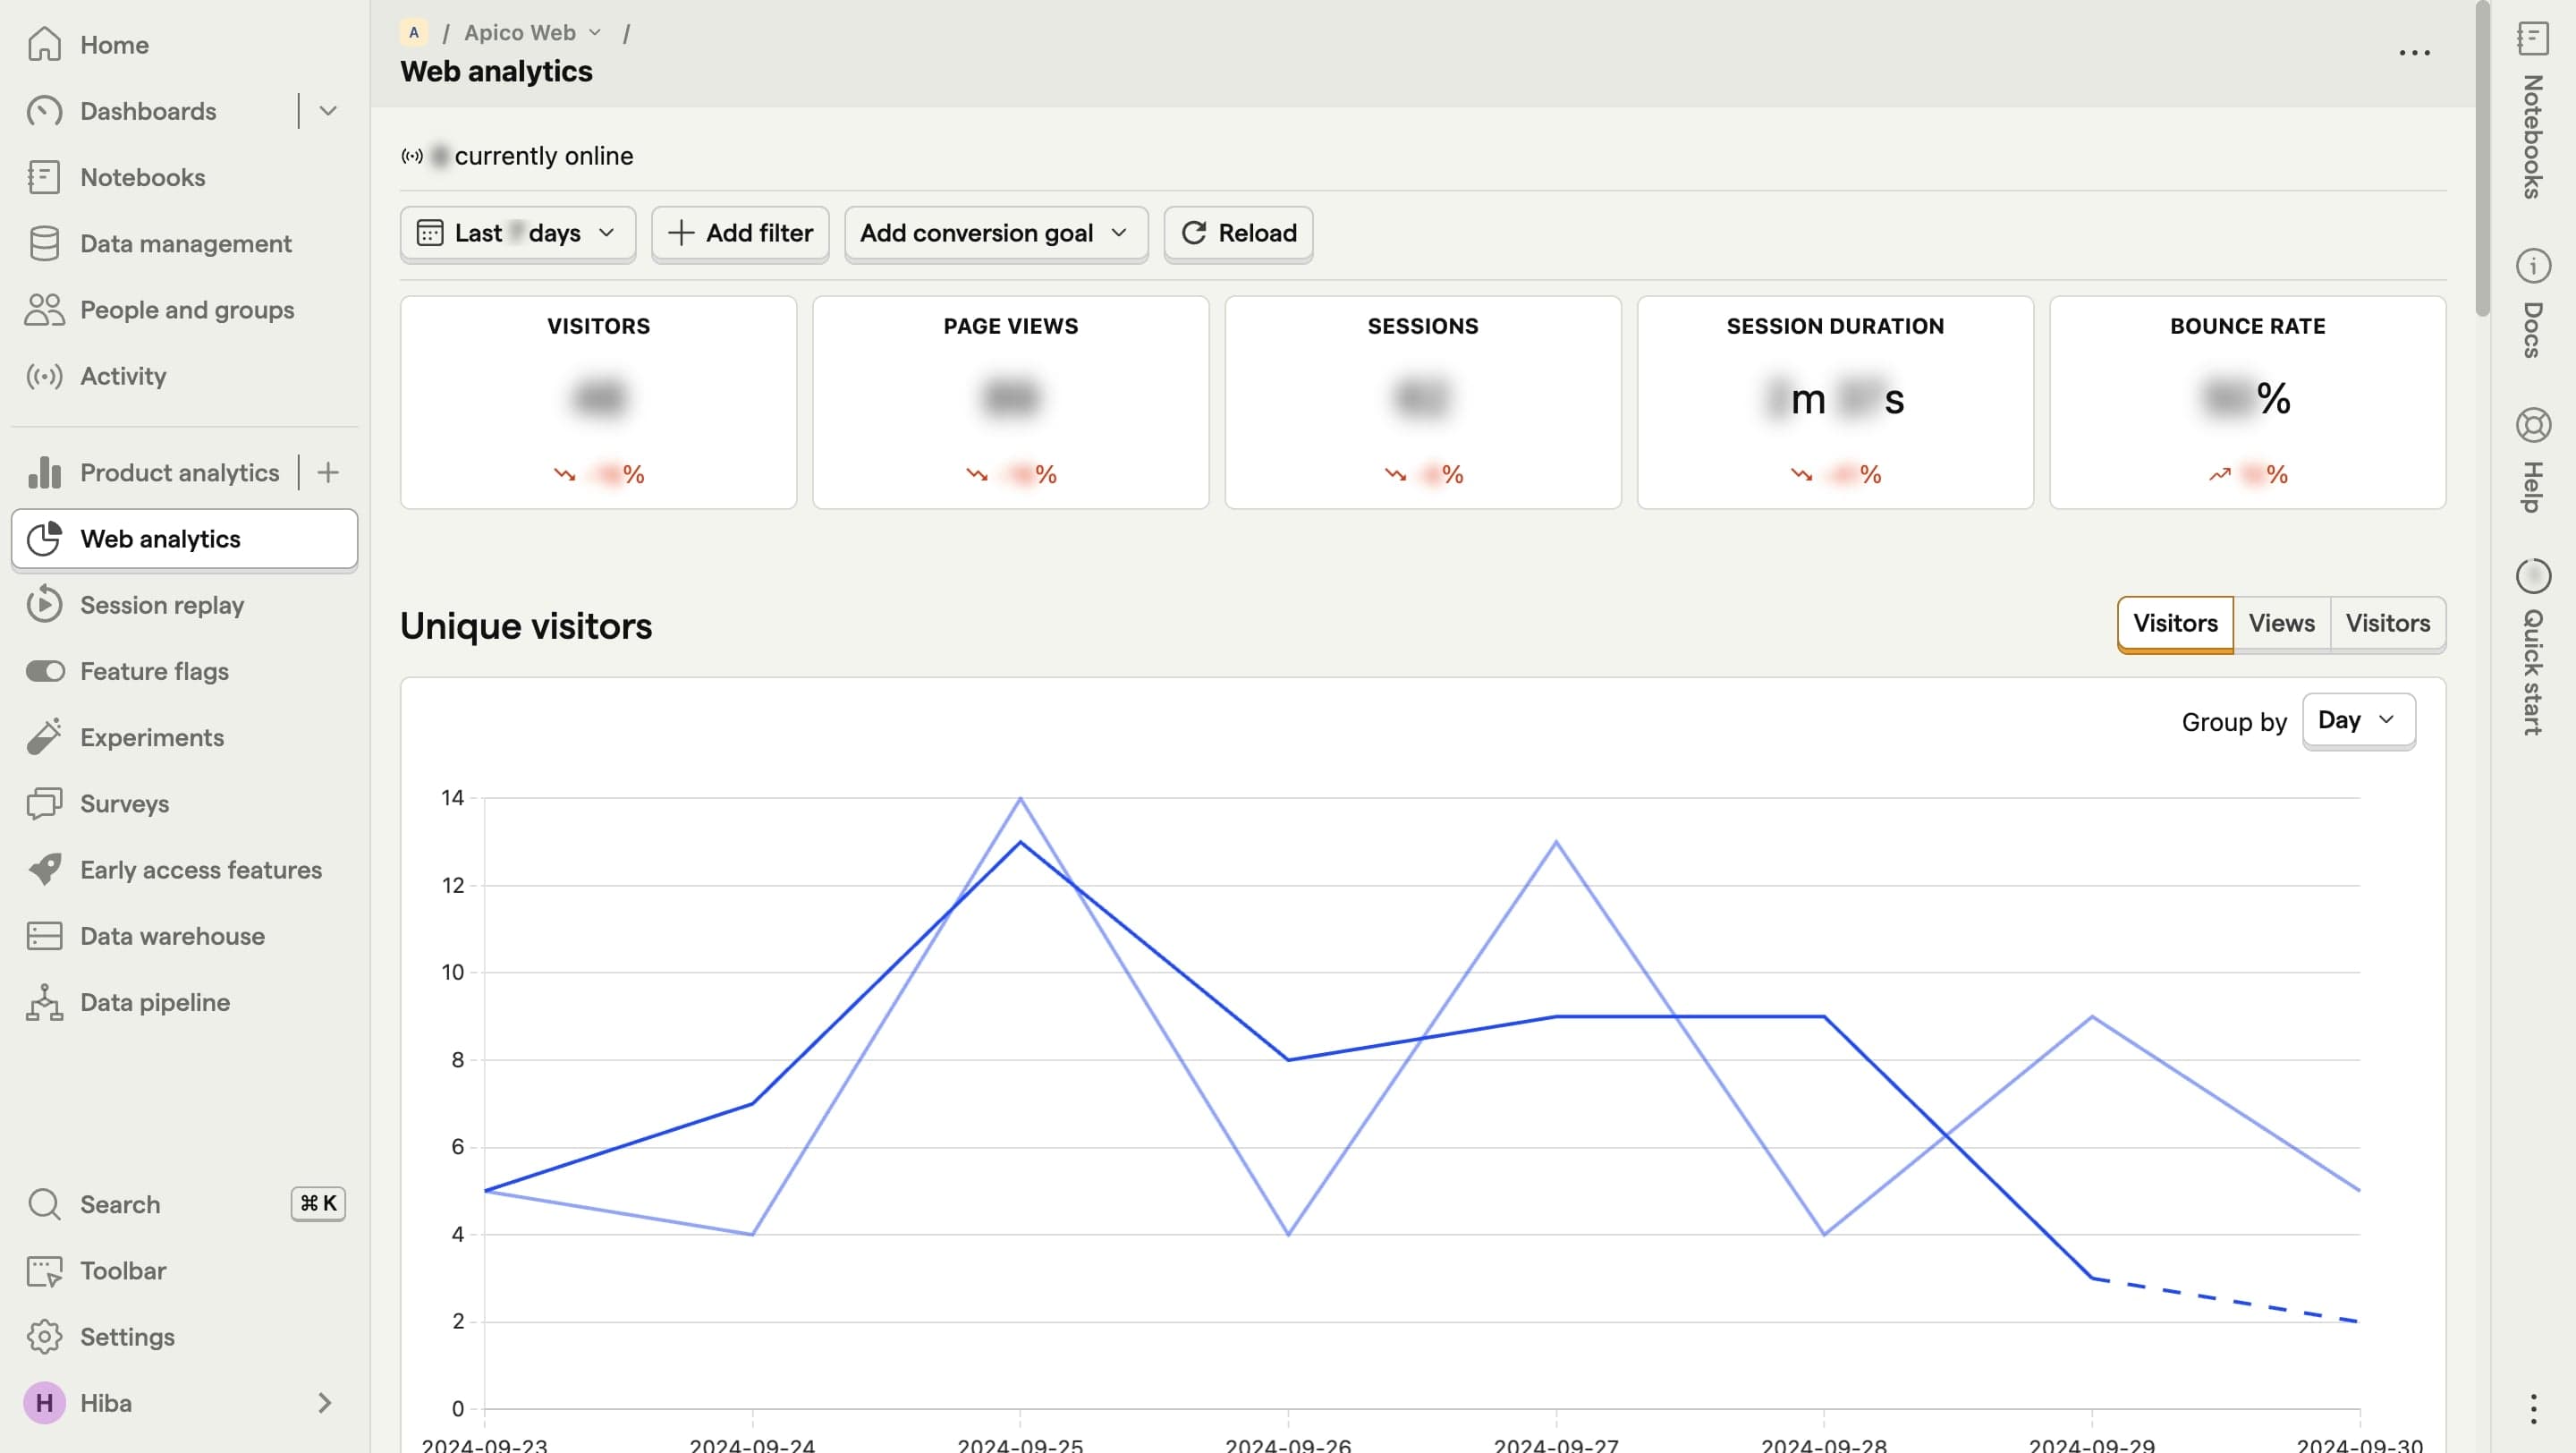Open the Quick start side panel
The image size is (2576, 1453).
(x=2532, y=647)
